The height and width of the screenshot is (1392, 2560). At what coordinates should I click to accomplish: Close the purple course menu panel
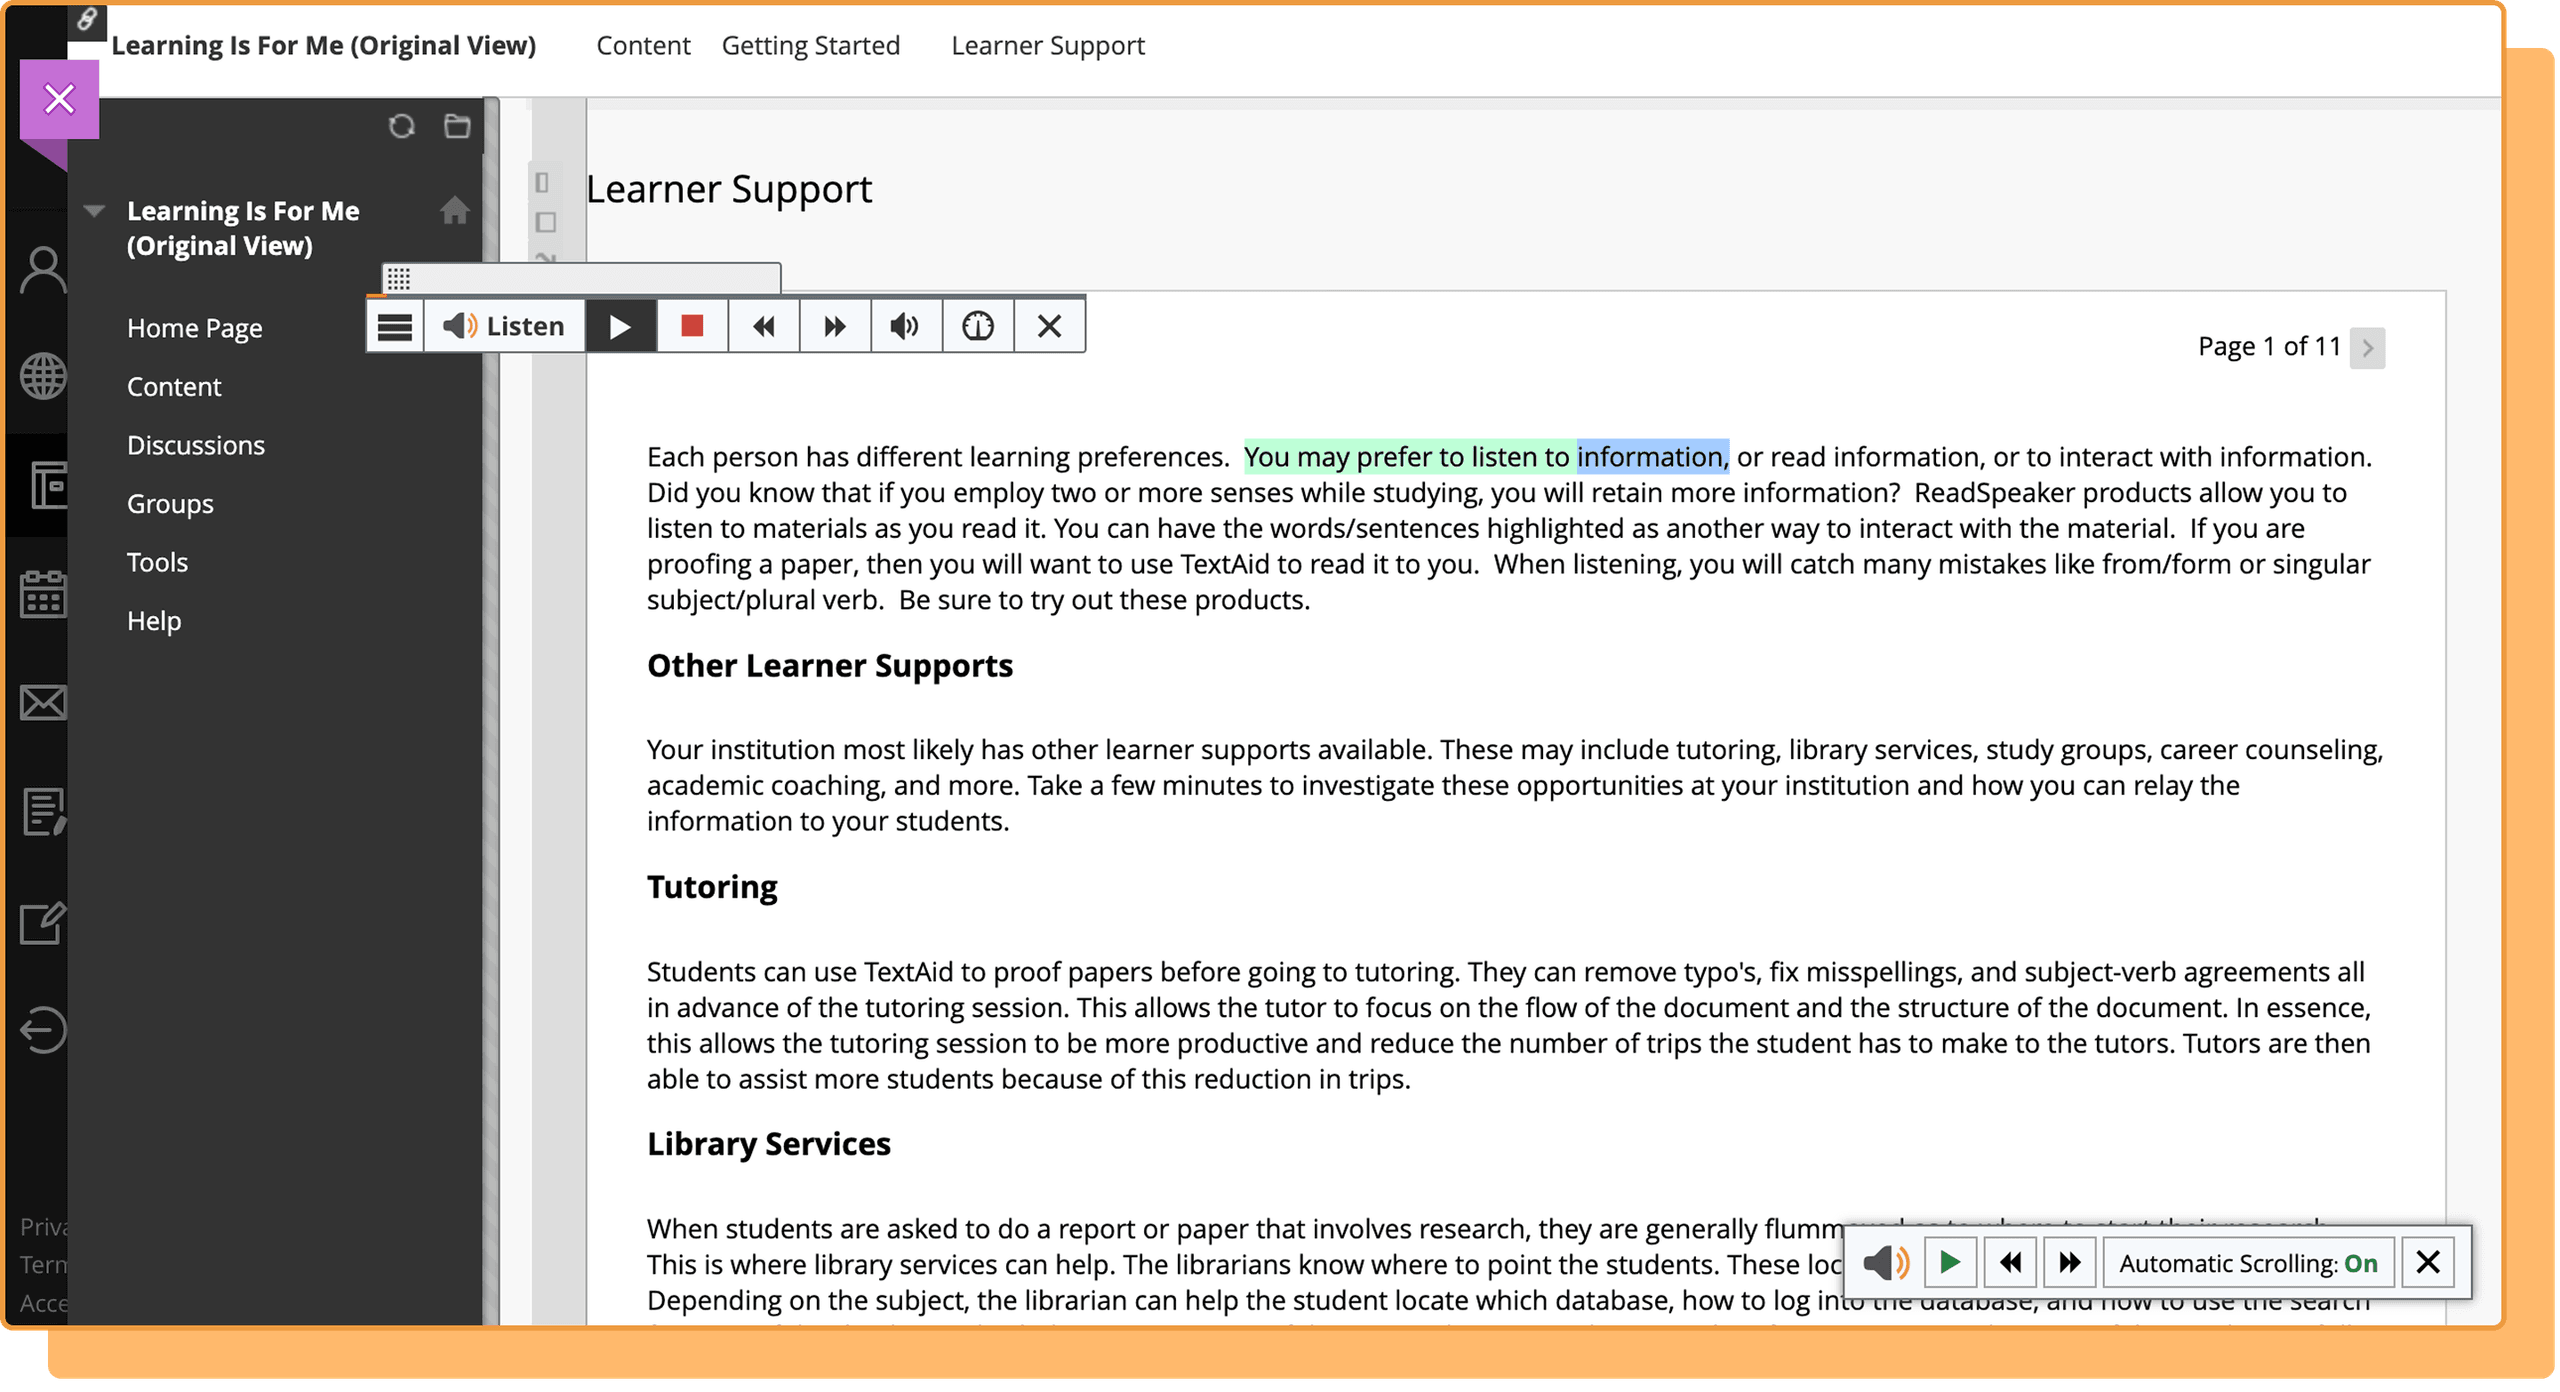[59, 99]
